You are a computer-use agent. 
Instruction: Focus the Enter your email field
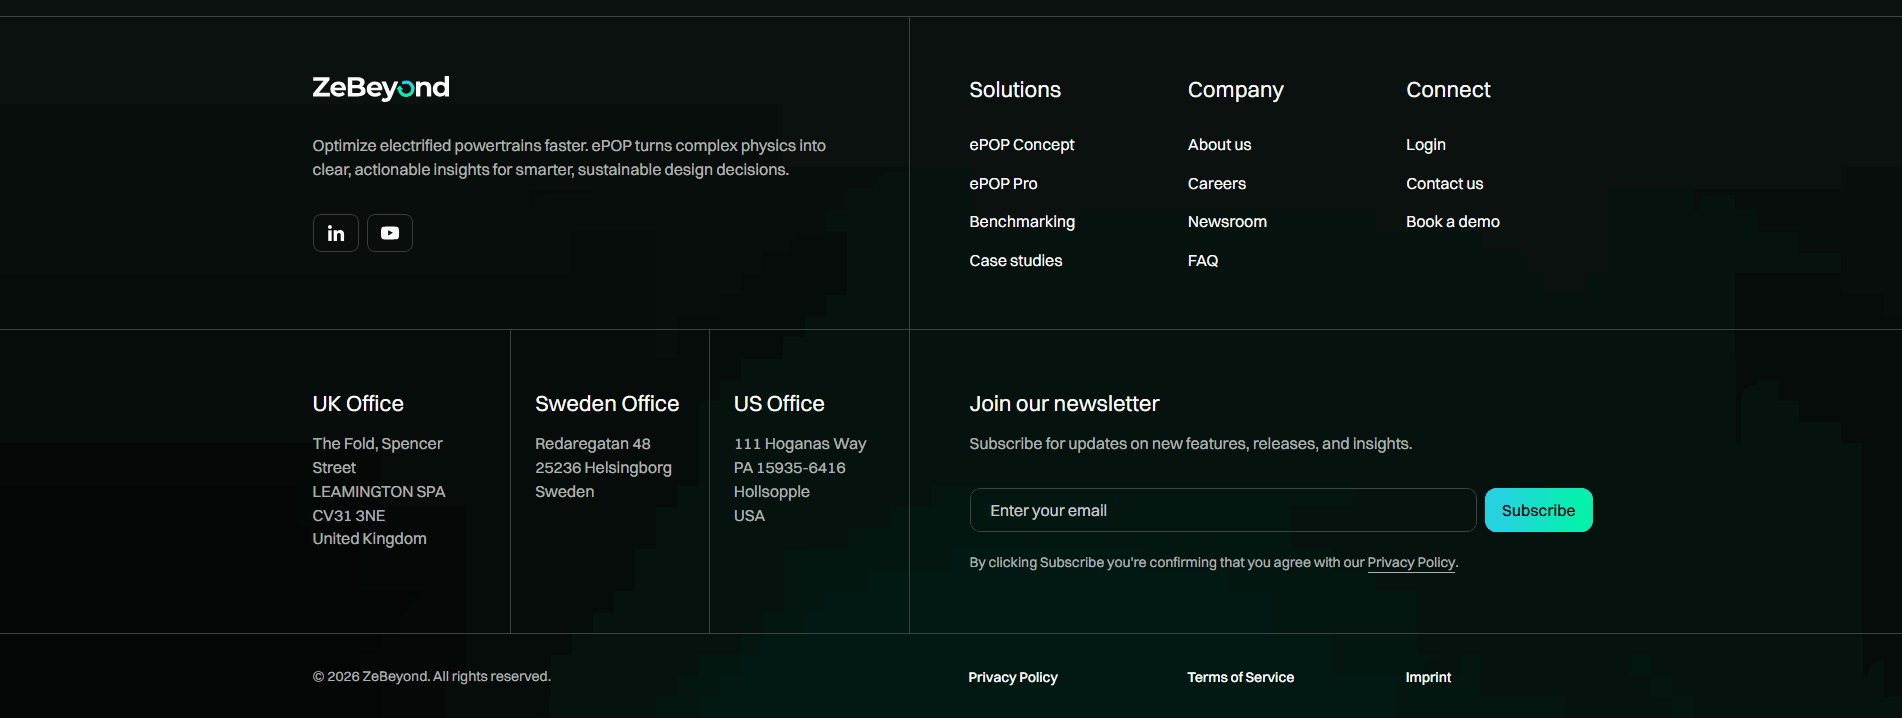tap(1223, 510)
